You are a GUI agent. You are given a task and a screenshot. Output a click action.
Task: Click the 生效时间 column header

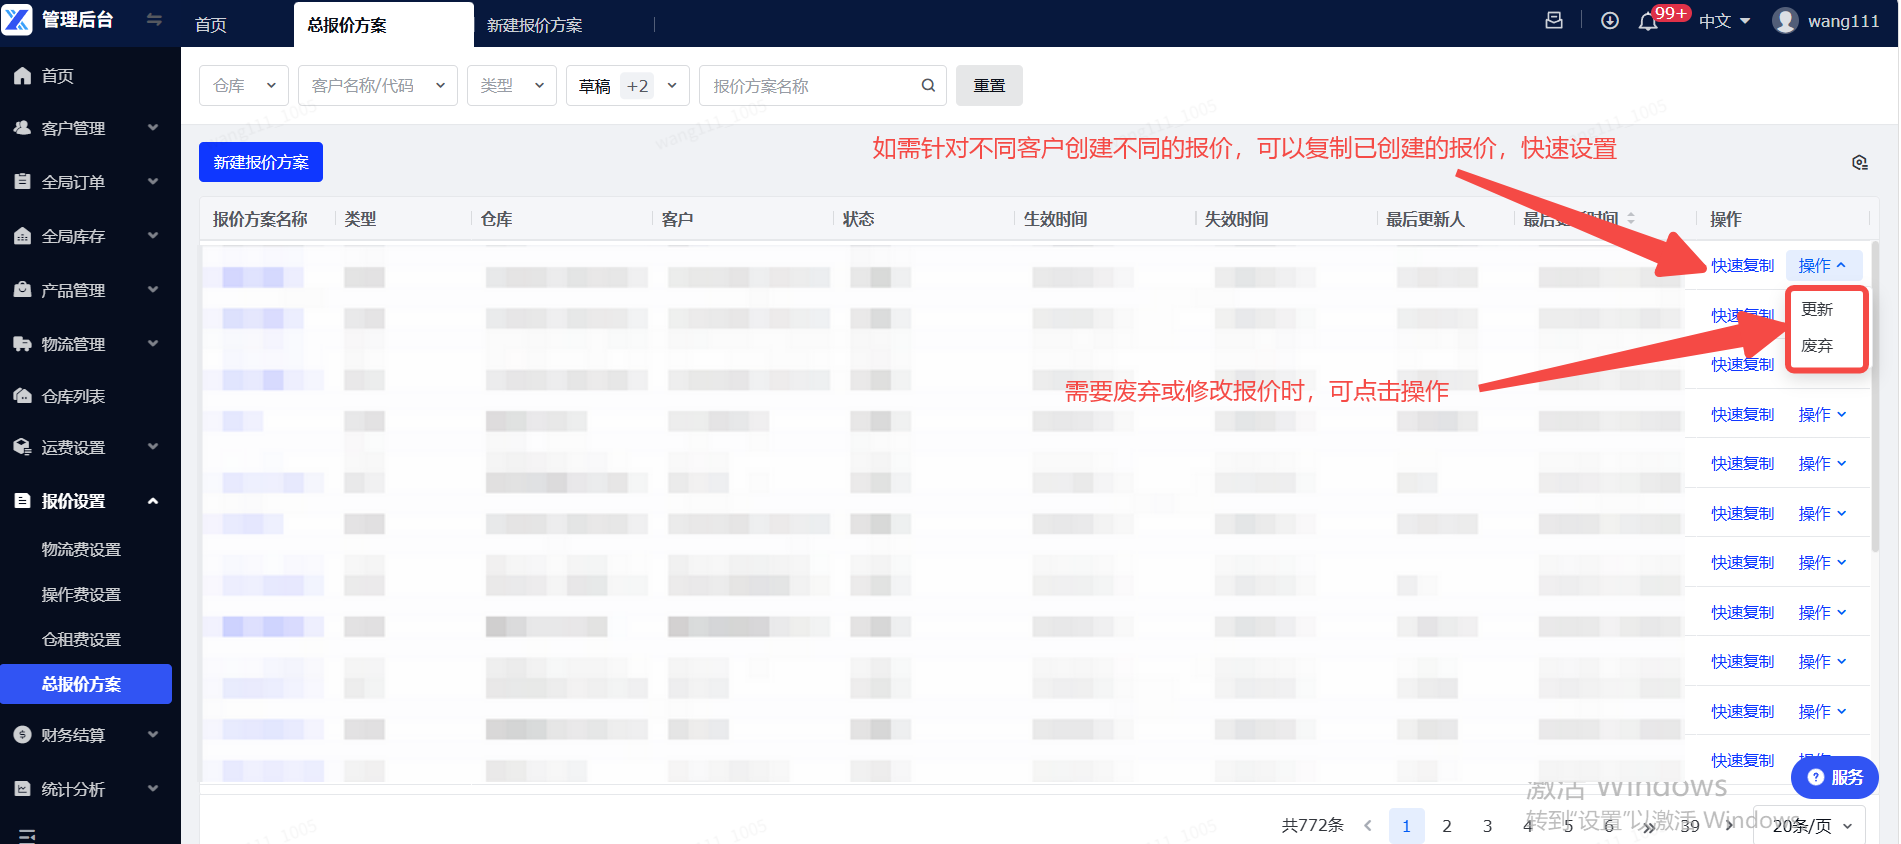tap(1055, 219)
